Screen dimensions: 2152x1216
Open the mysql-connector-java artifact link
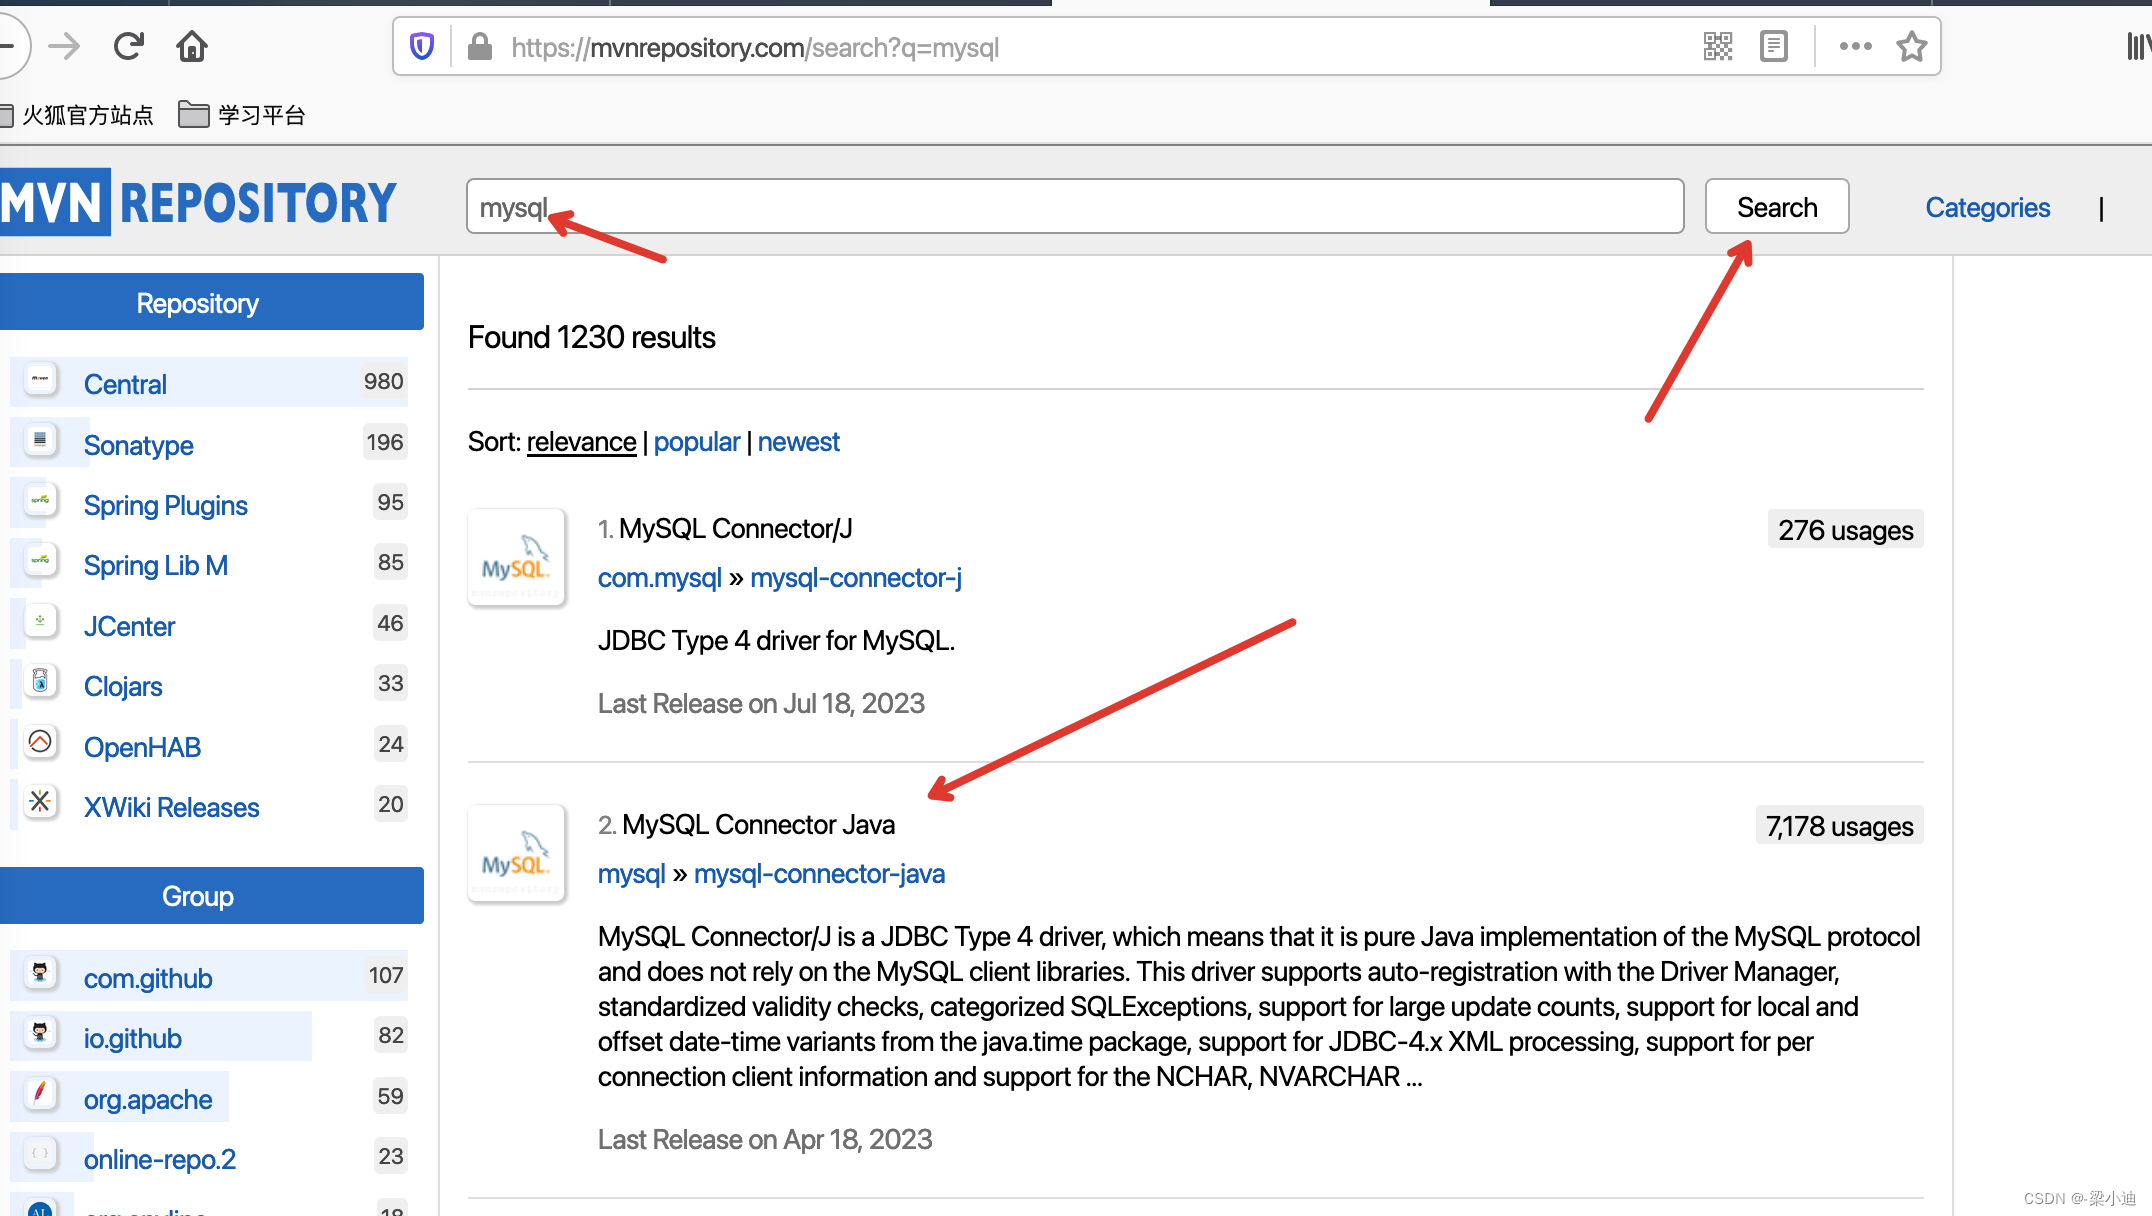[x=820, y=874]
